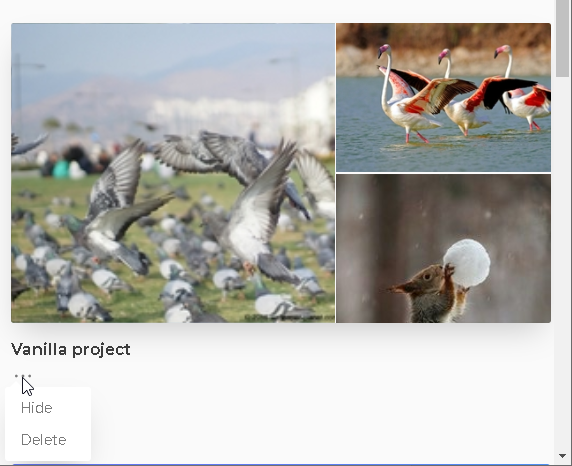The image size is (572, 466).
Task: Click the vertical scrollbar thumb
Action: click(563, 38)
